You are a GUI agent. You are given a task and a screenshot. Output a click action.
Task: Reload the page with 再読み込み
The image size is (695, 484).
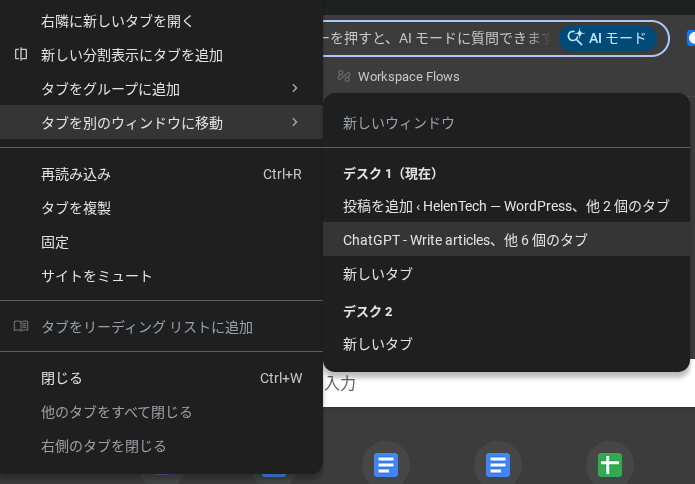76,174
